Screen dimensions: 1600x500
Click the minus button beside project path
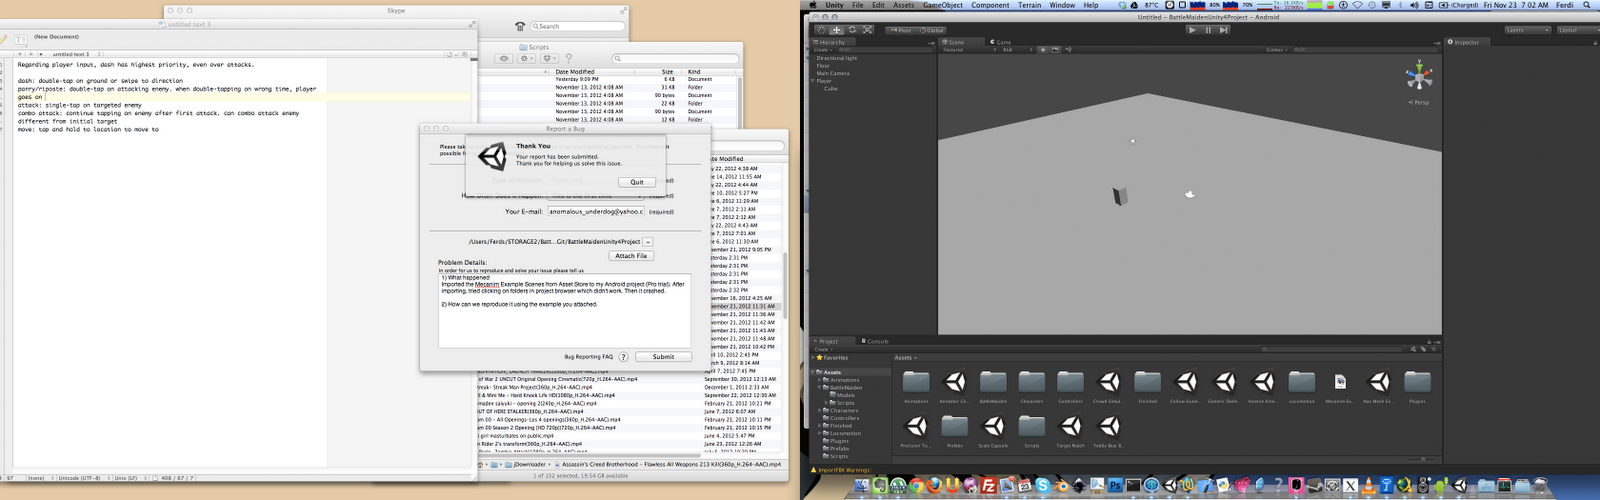point(648,242)
